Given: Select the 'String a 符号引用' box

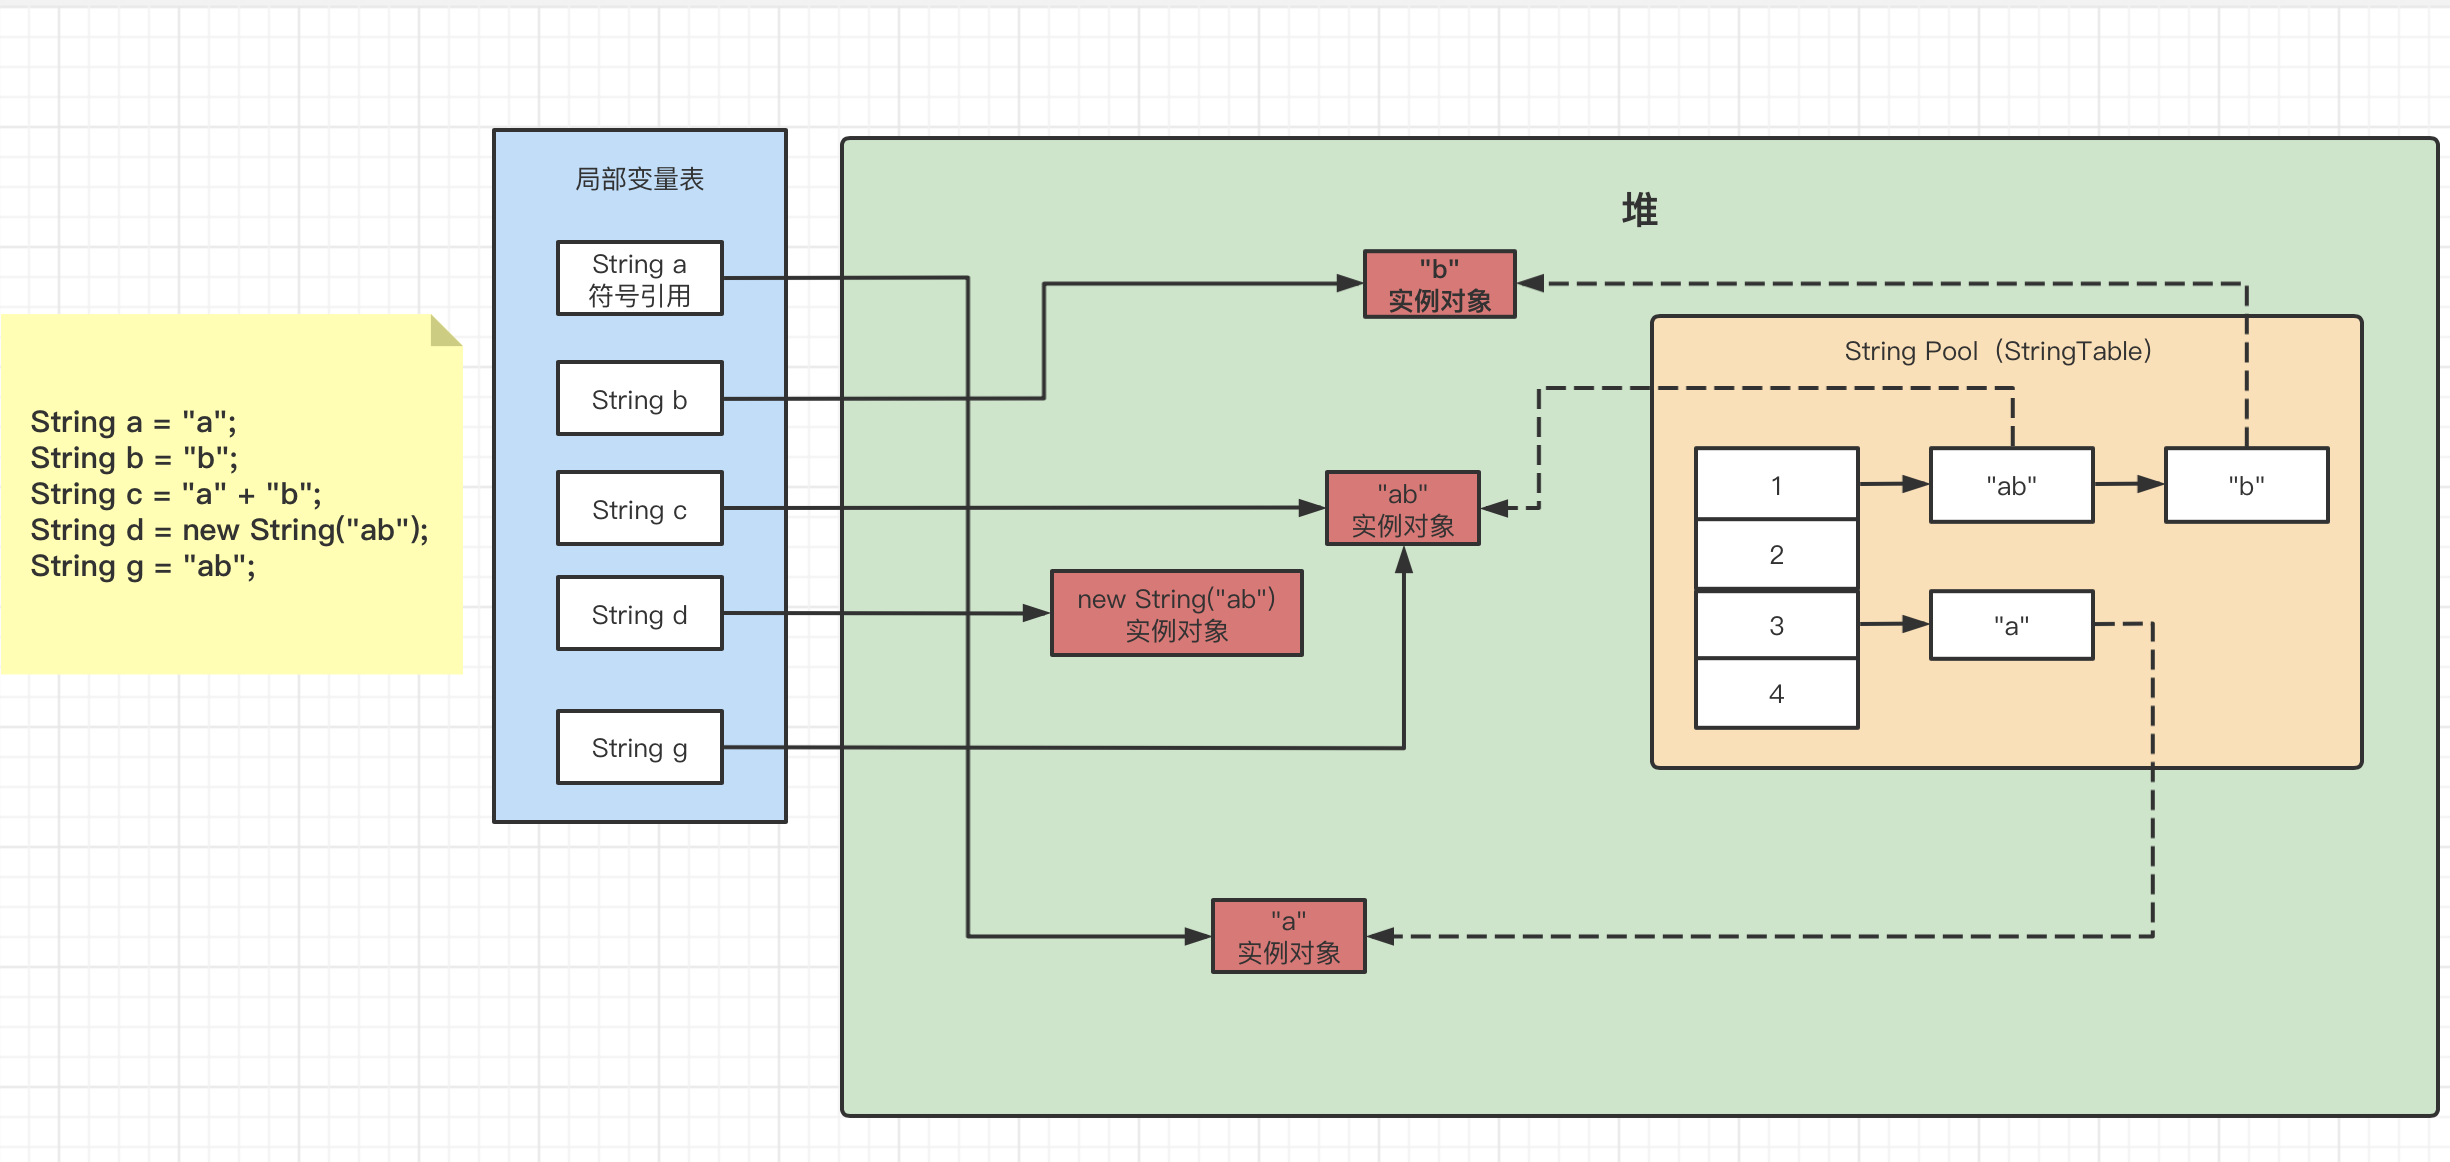Looking at the screenshot, I should point(640,279).
